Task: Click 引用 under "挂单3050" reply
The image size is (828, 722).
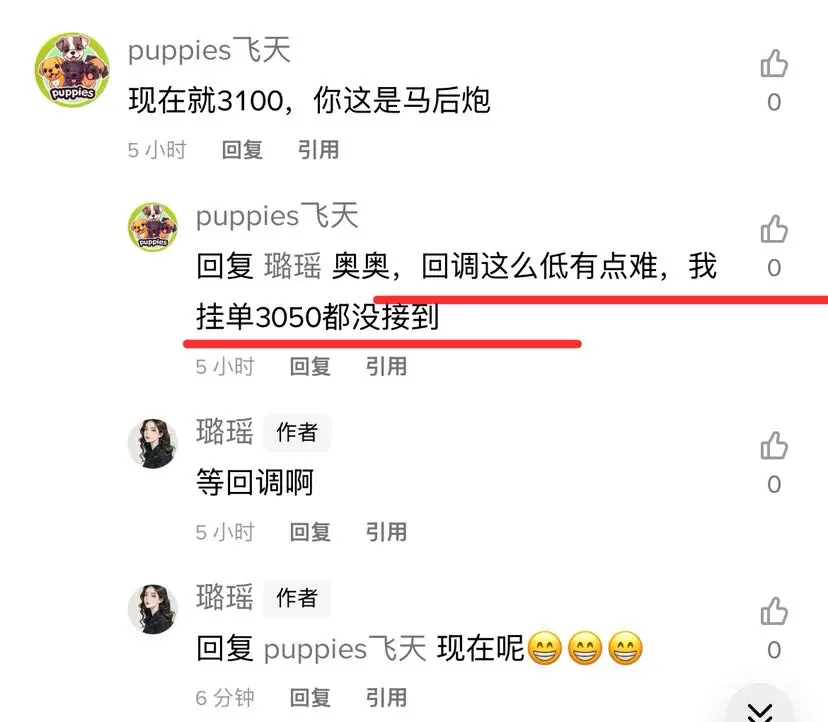Action: point(387,367)
